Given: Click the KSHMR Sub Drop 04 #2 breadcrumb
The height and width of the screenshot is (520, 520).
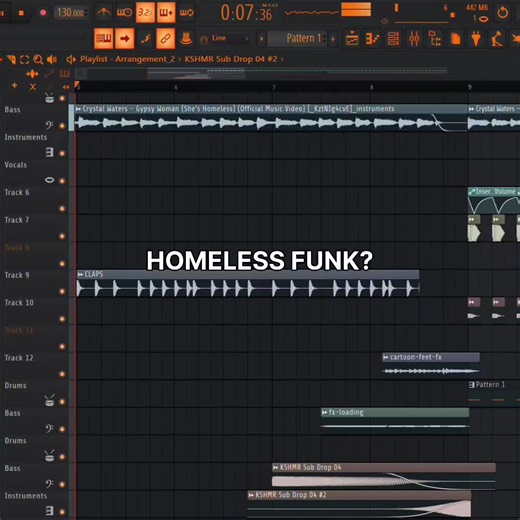Looking at the screenshot, I should tap(231, 59).
